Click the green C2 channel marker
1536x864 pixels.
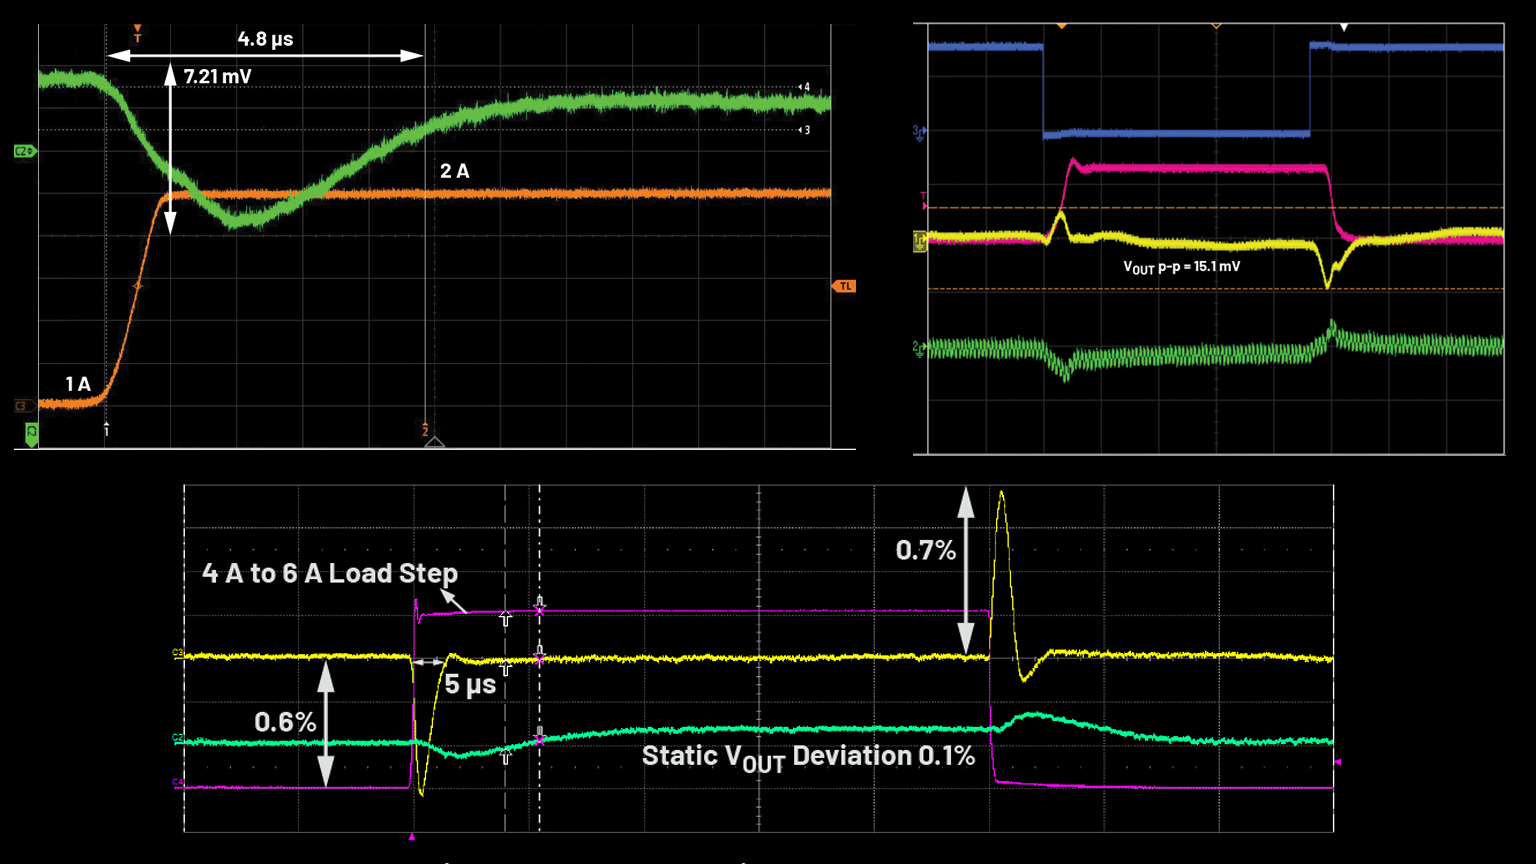click(24, 151)
